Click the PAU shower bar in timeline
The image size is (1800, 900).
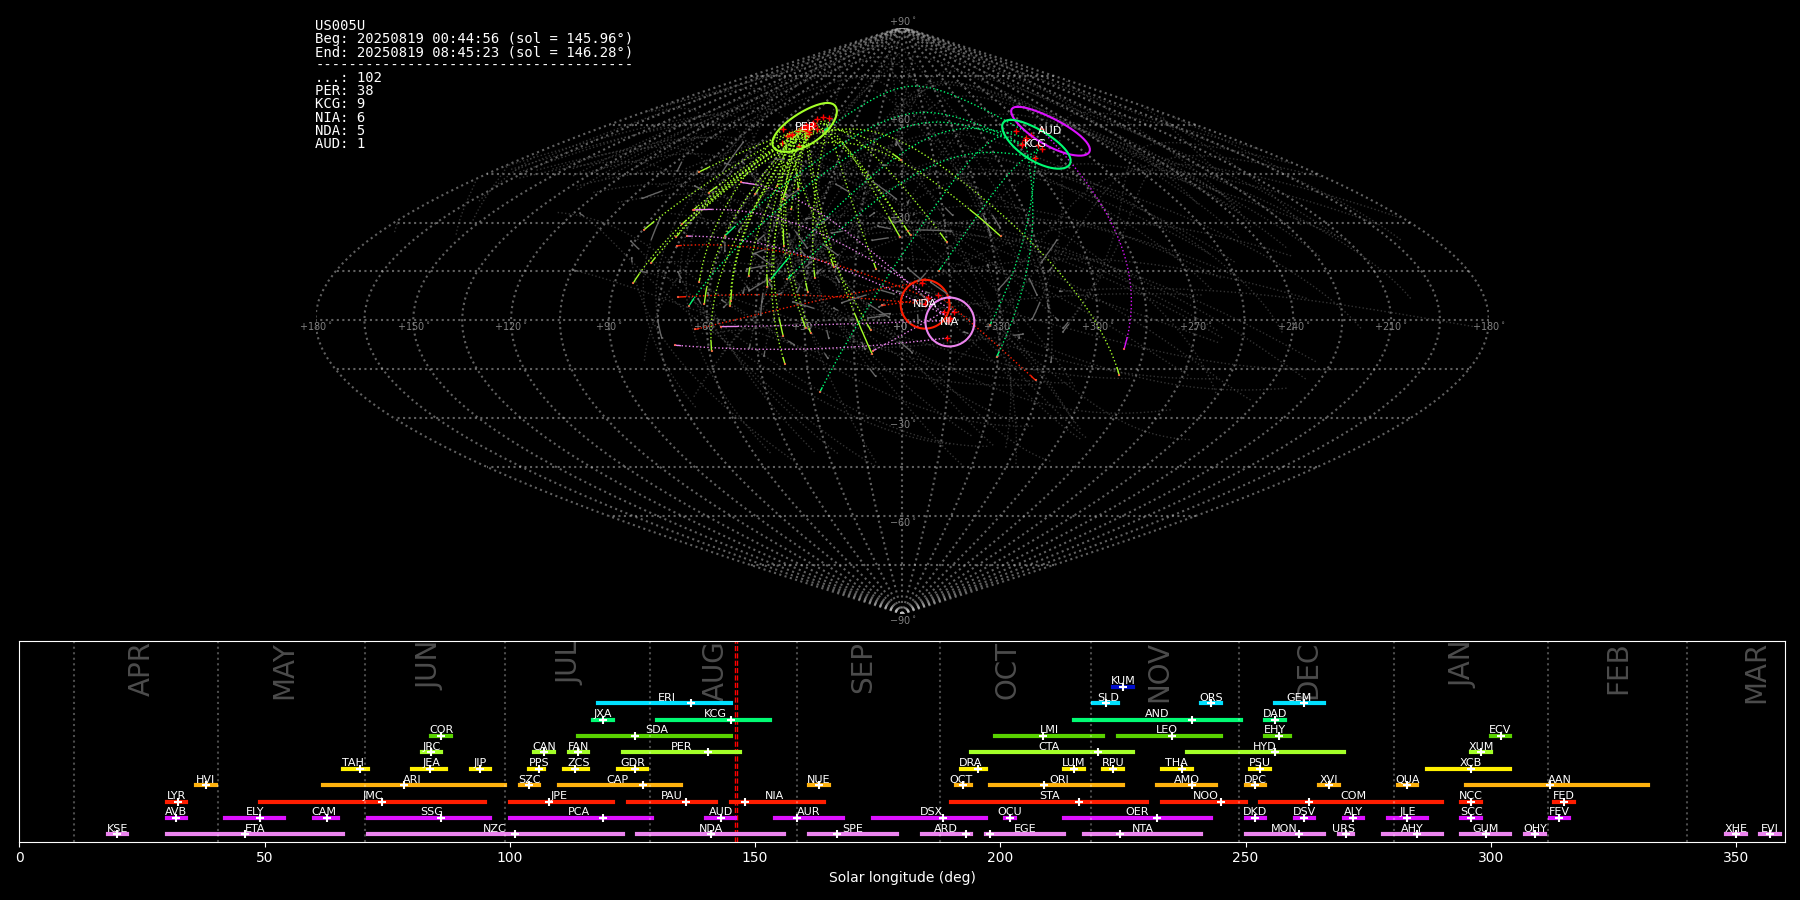click(672, 802)
